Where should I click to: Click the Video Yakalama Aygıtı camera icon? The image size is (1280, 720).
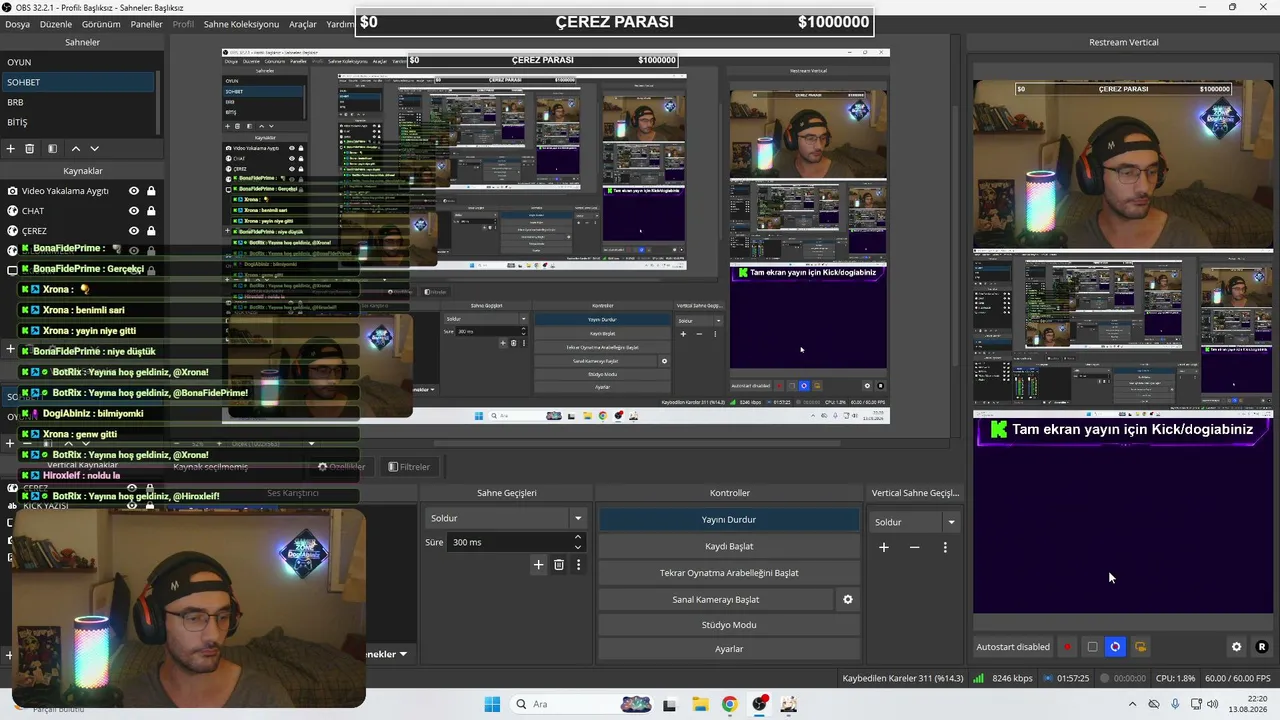(12, 191)
